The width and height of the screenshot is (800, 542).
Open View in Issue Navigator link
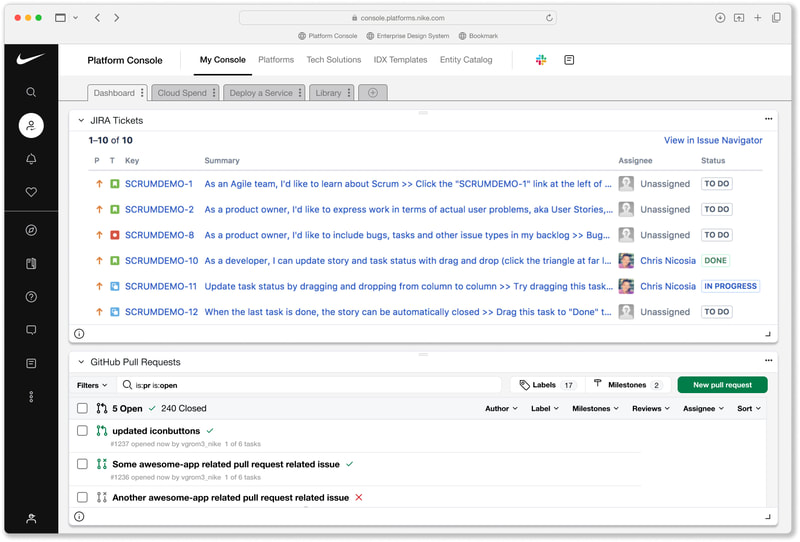pos(713,140)
